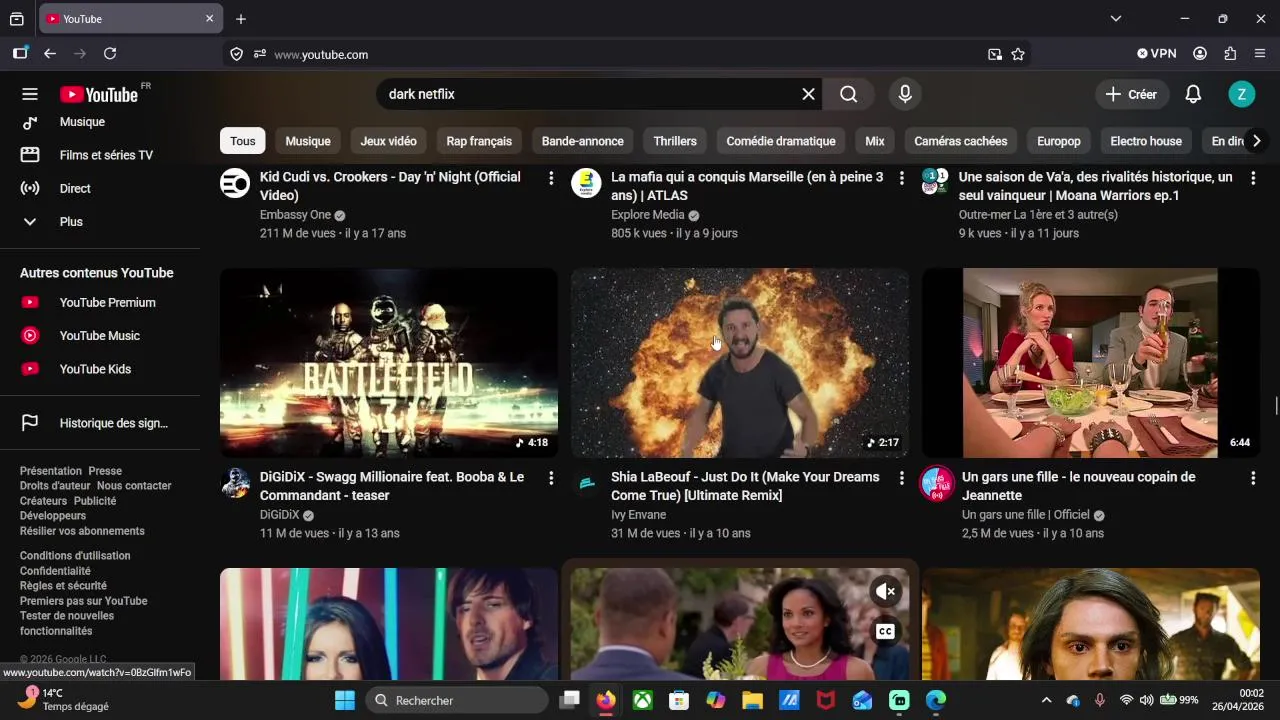Open Un gars une fille channel avatar
This screenshot has height=720, width=1280.
click(937, 483)
